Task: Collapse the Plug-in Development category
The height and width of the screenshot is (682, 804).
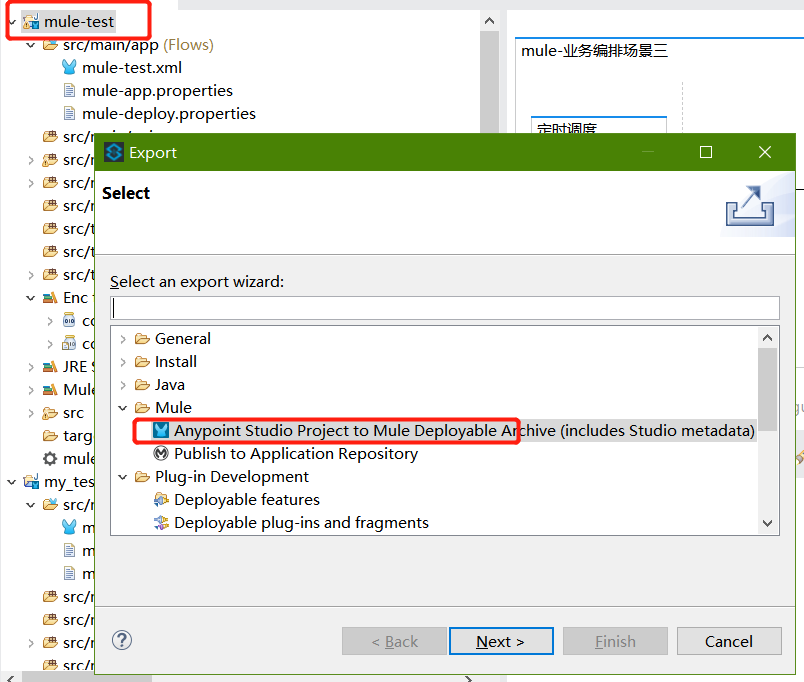Action: click(x=123, y=477)
